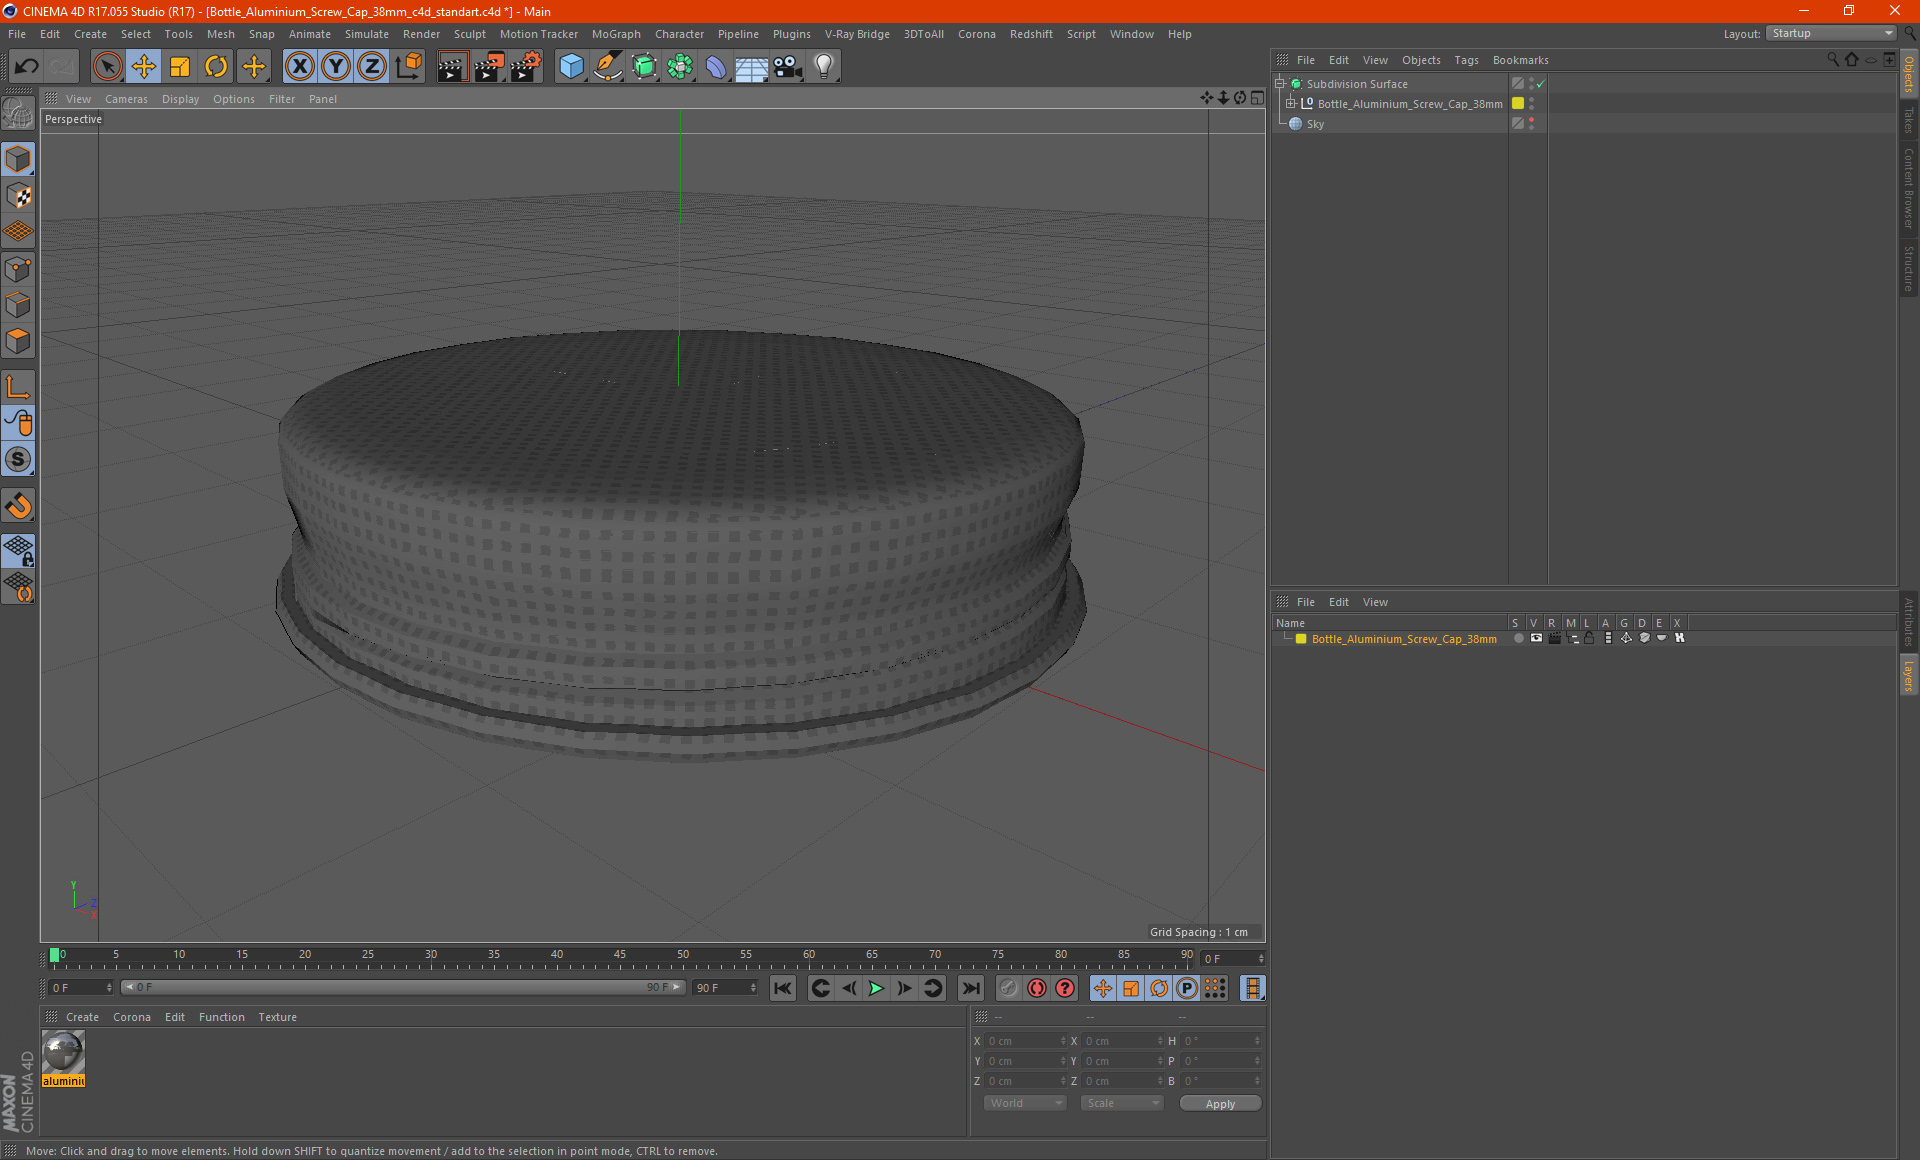This screenshot has width=1920, height=1160.
Task: Click the Locked Workplane icon
Action: [18, 551]
